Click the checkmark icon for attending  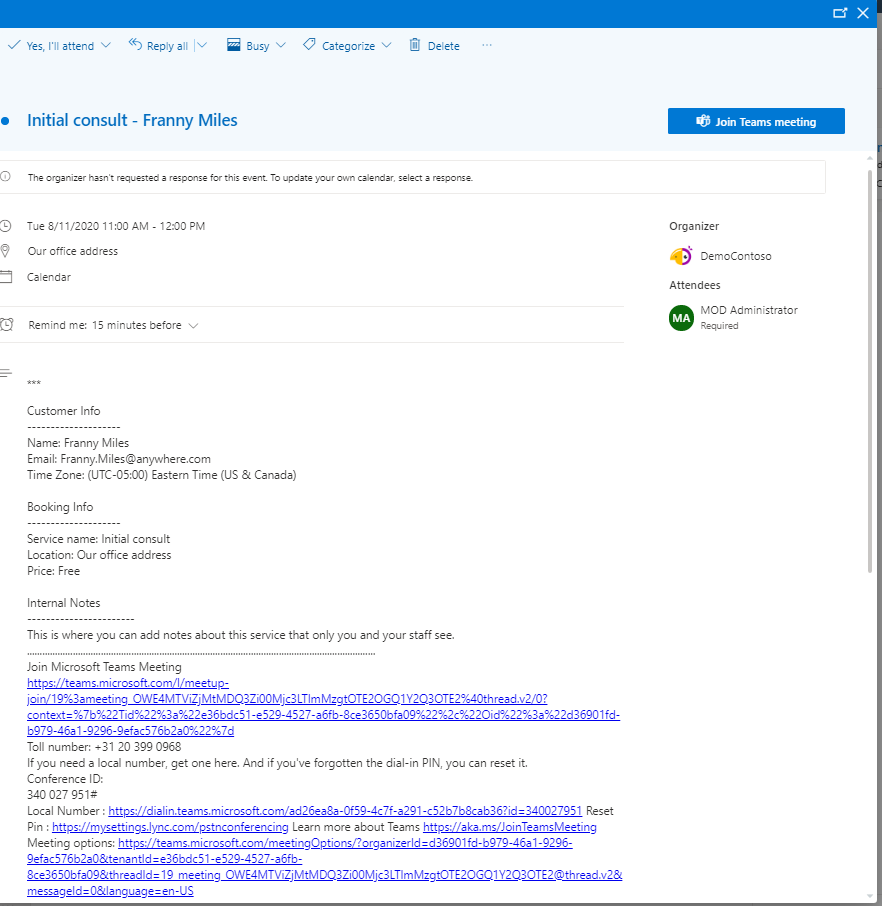click(14, 45)
